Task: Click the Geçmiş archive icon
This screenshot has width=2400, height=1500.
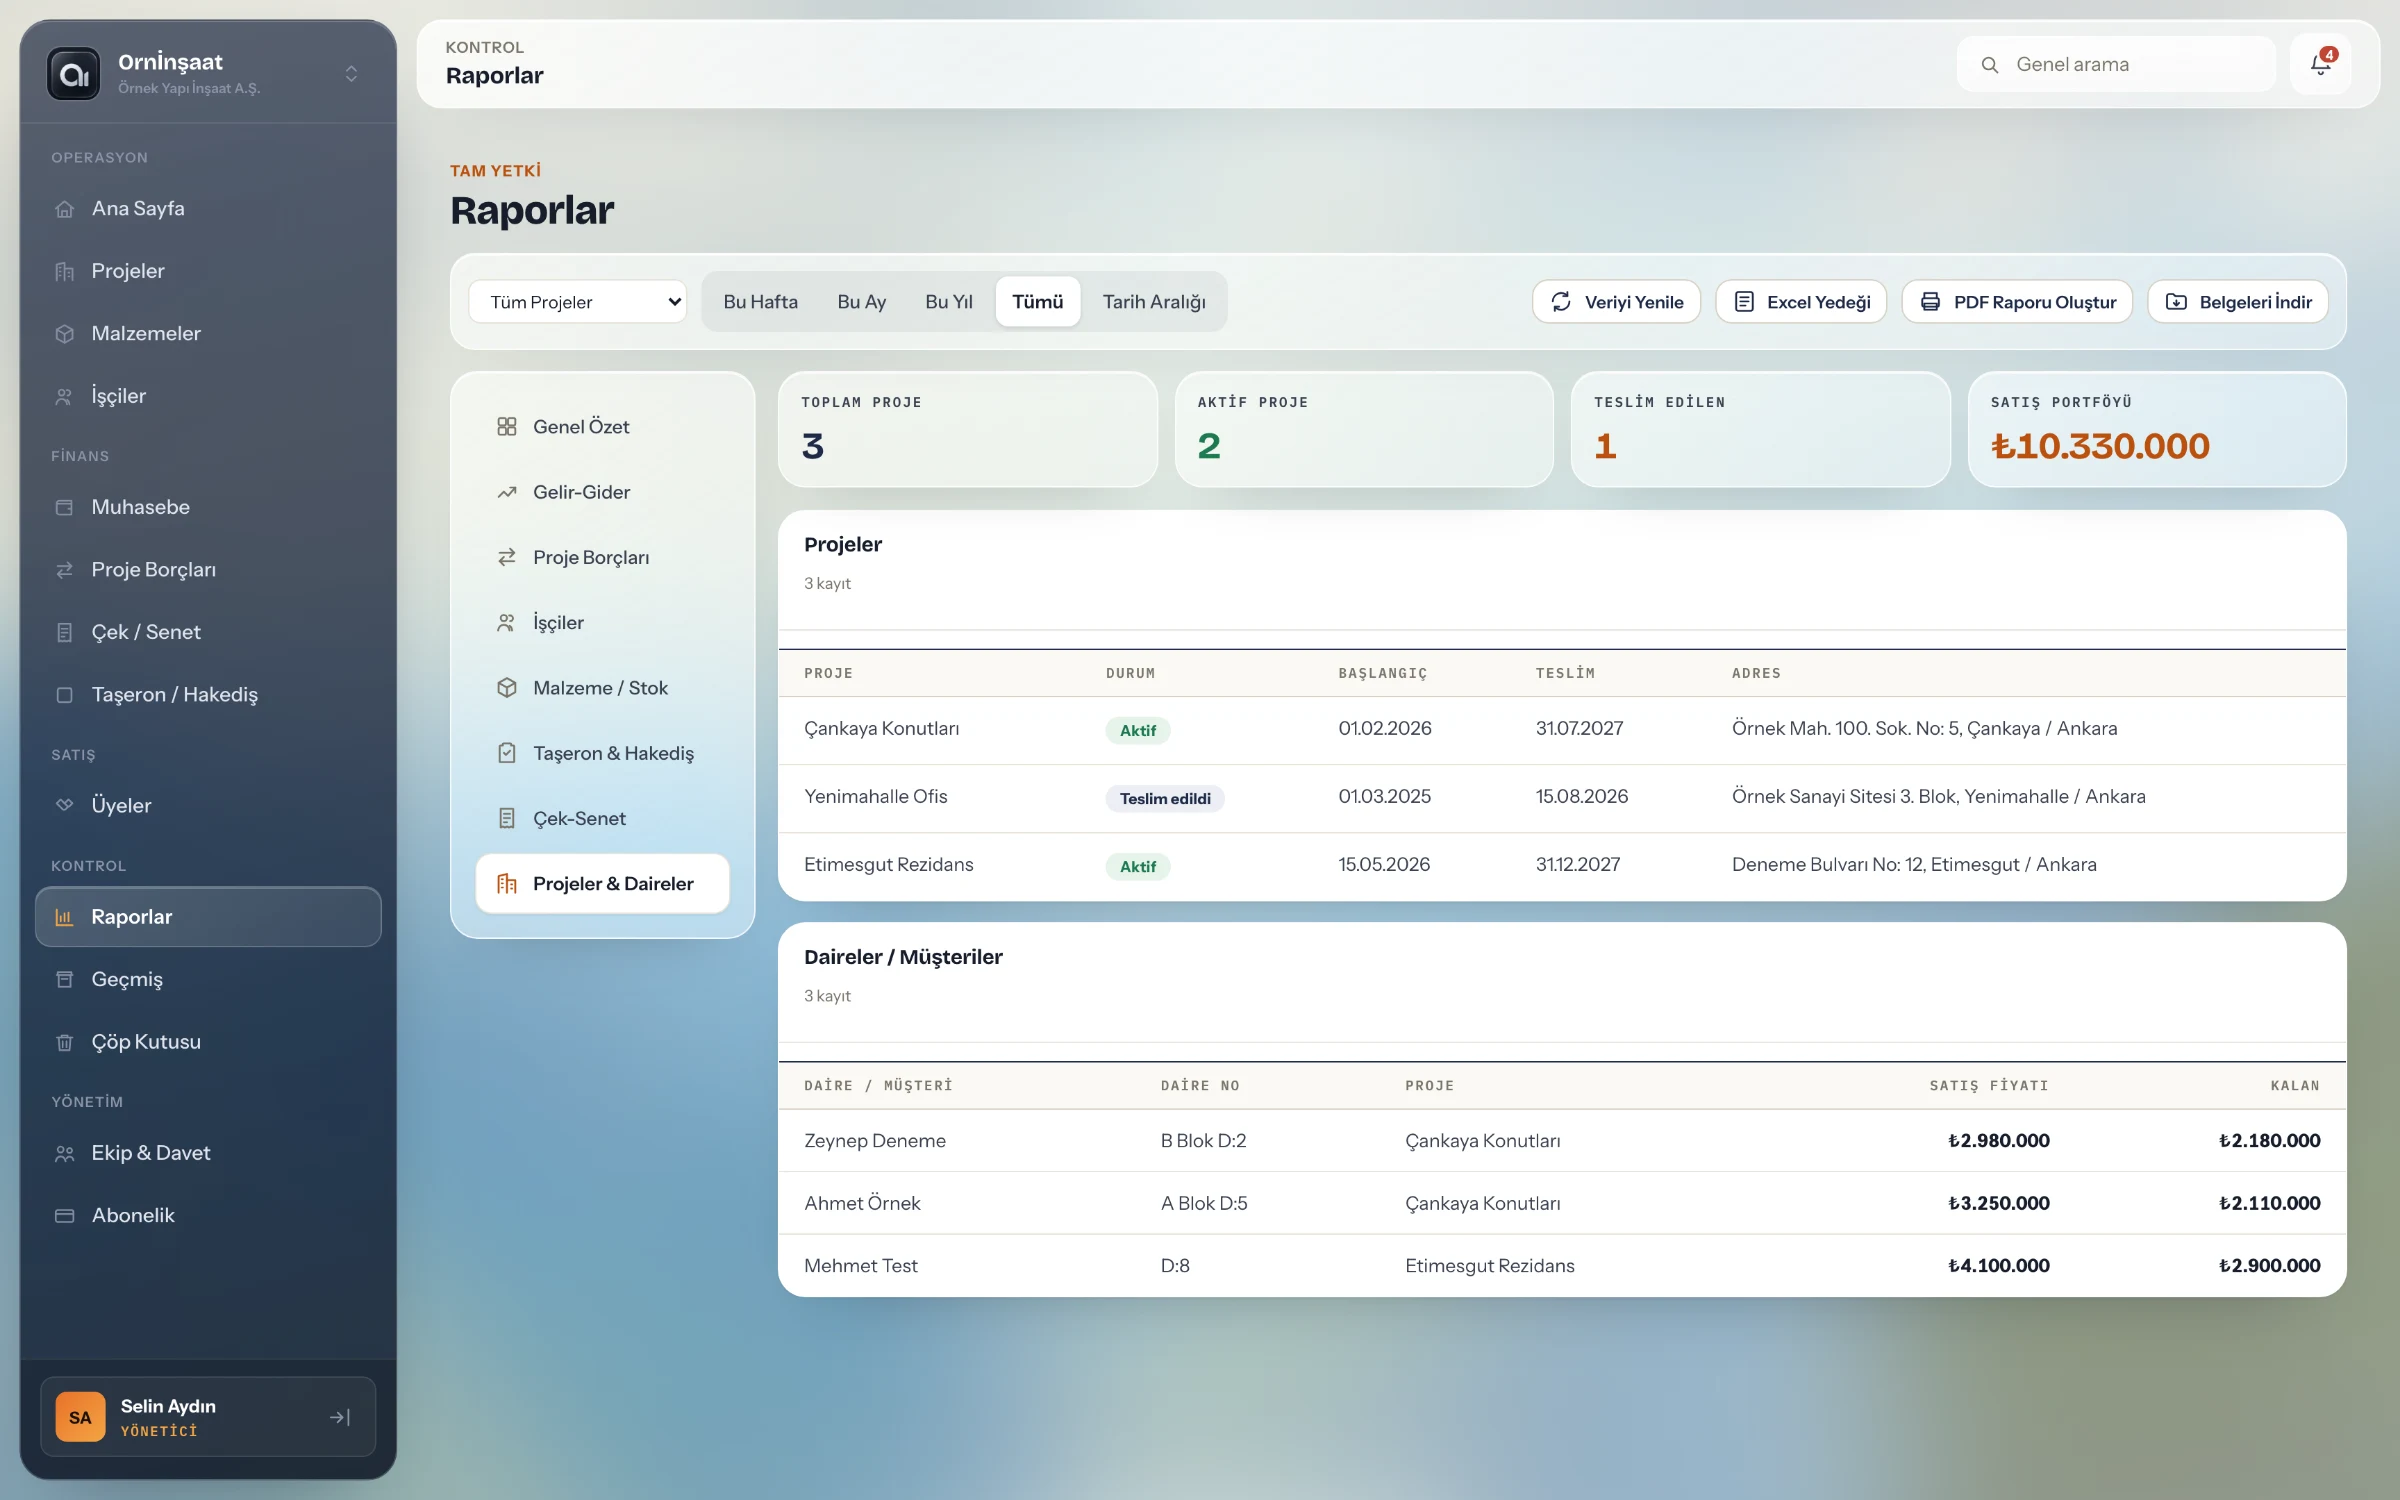Action: [x=65, y=980]
